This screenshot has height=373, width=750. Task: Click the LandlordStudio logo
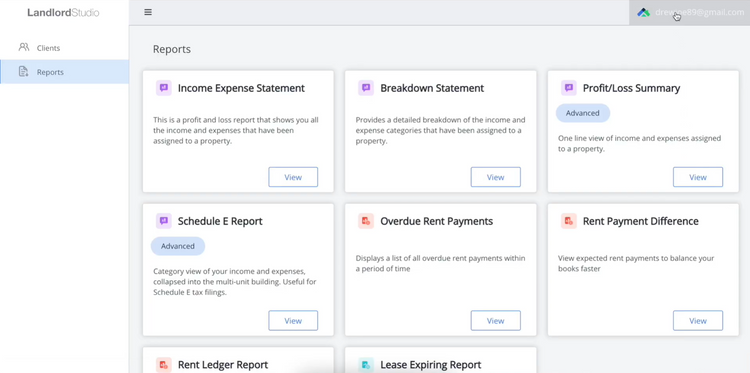(x=63, y=13)
